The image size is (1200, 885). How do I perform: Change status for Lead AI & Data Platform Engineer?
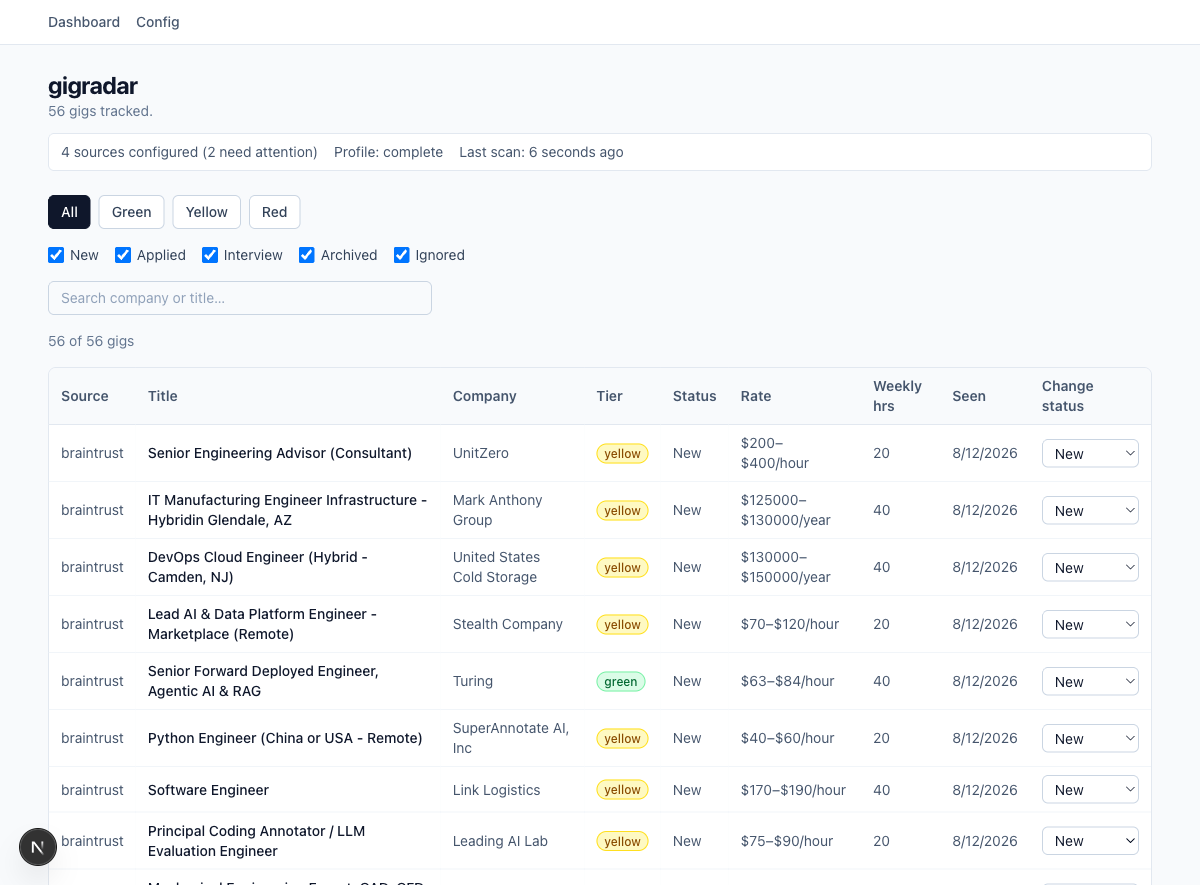click(1090, 624)
